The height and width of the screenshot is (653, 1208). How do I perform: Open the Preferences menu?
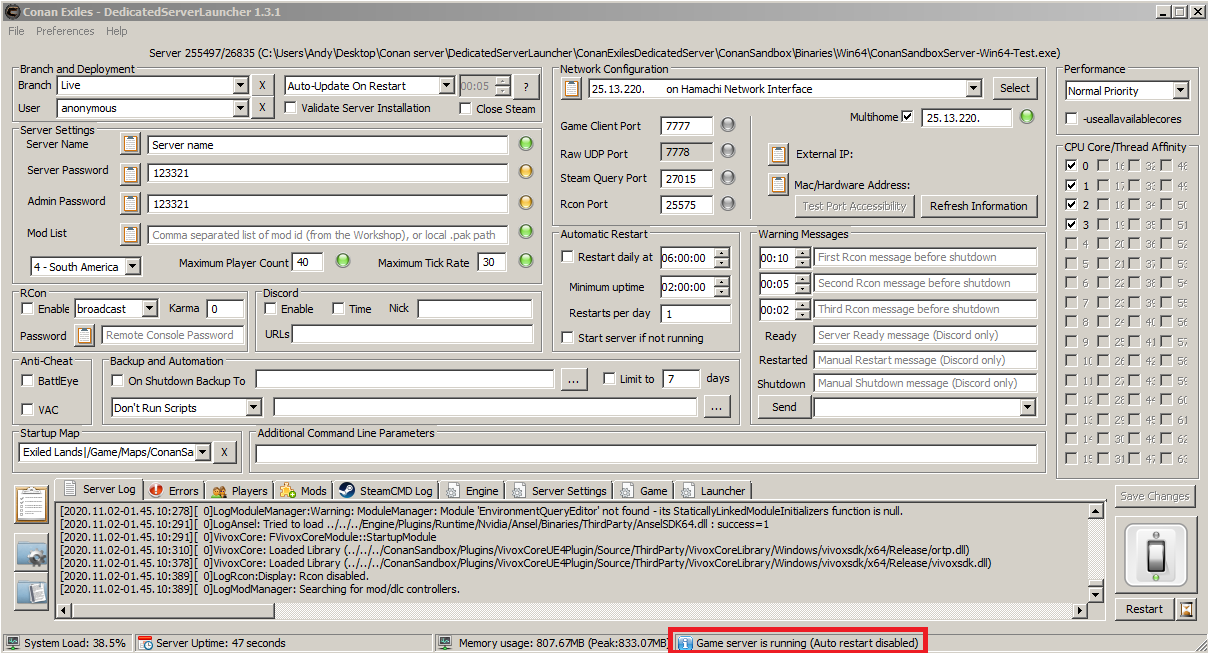pos(65,31)
